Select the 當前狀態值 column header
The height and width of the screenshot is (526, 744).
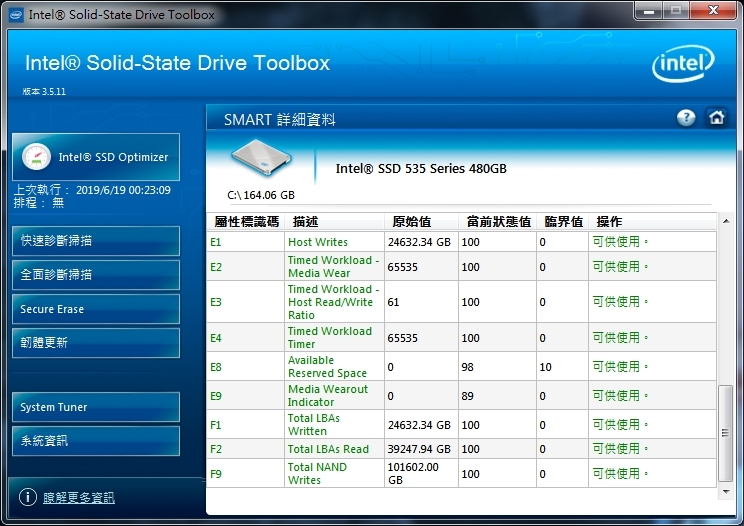click(498, 221)
